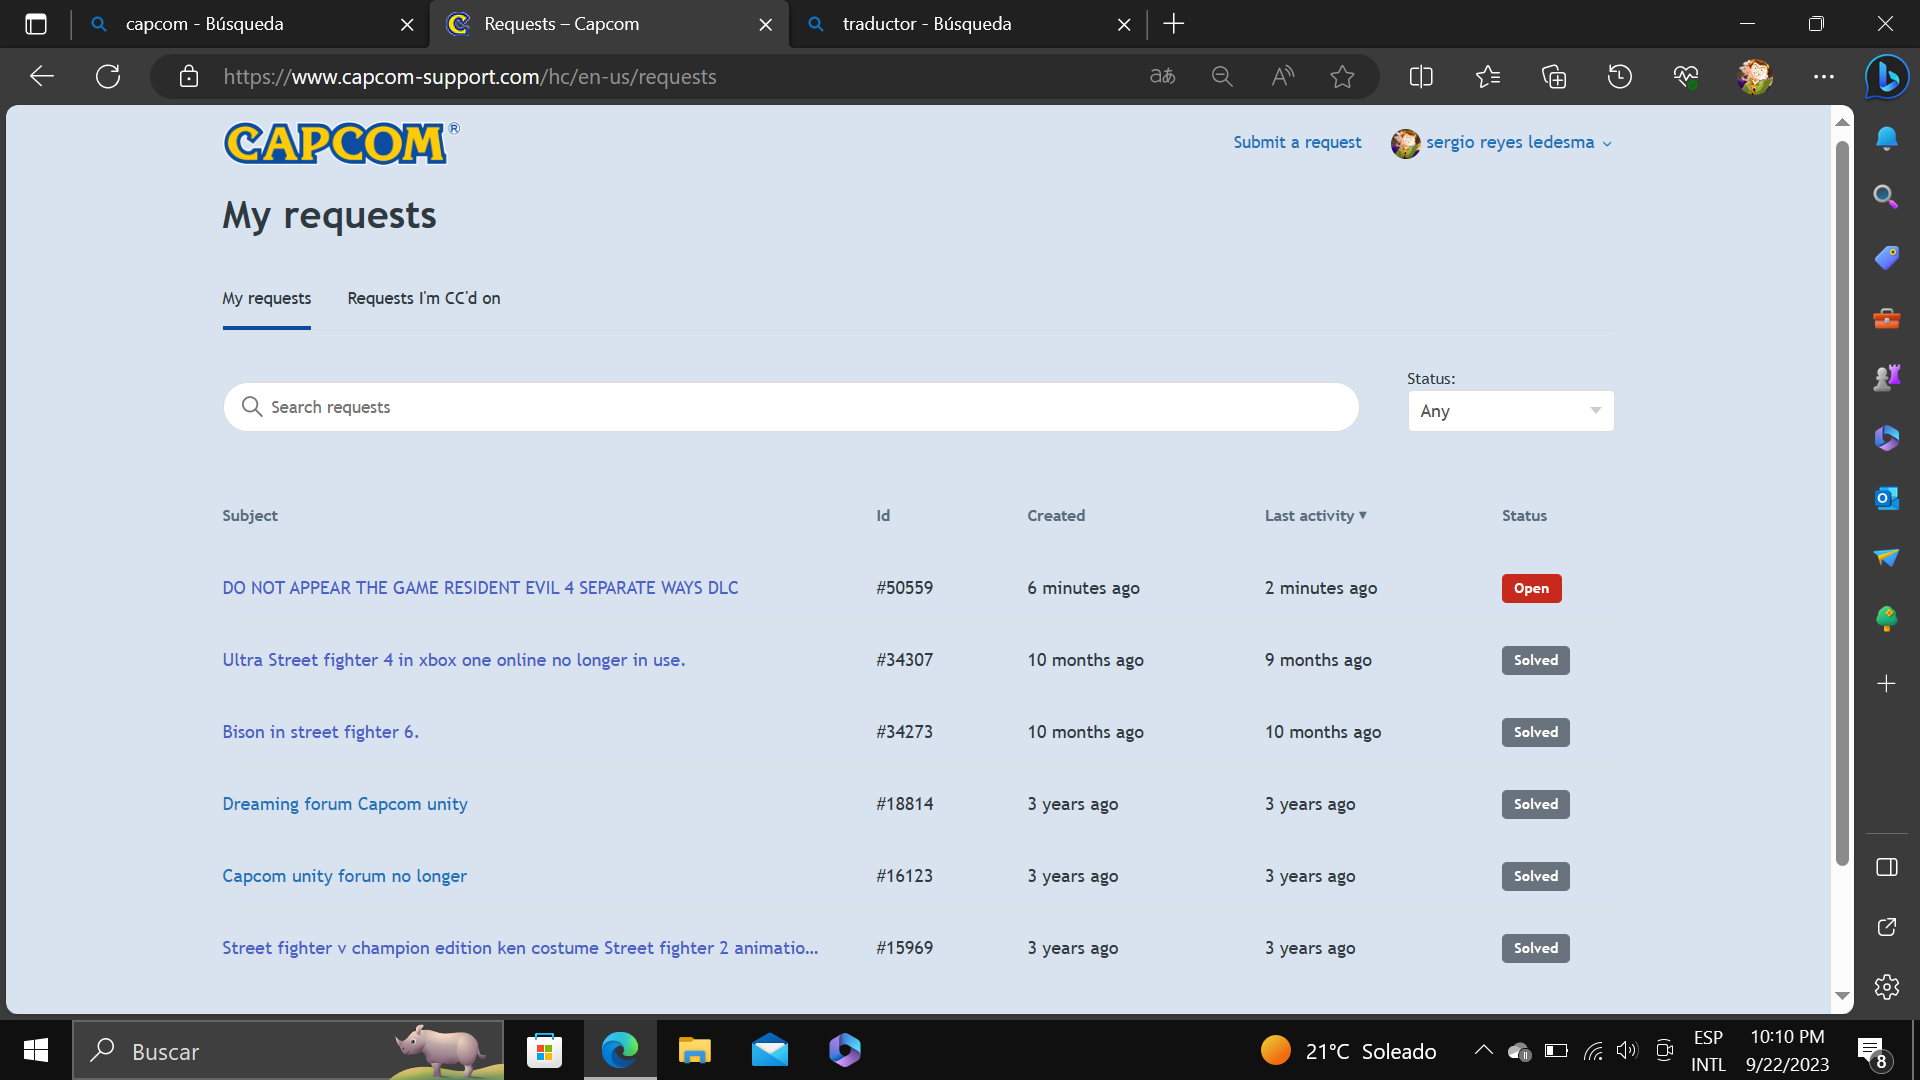Open Drop paper plane in sidebar
The width and height of the screenshot is (1920, 1080).
pos(1887,558)
